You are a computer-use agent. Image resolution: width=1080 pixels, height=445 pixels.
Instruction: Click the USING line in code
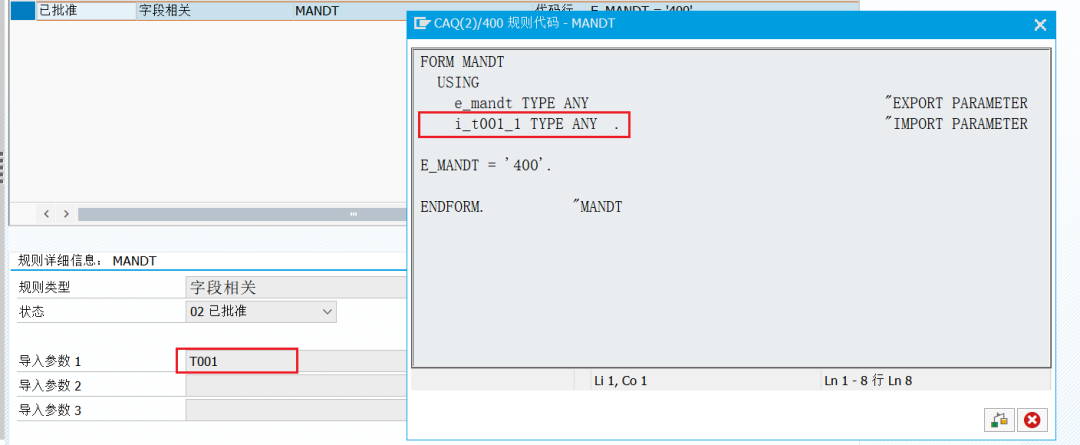coord(458,83)
